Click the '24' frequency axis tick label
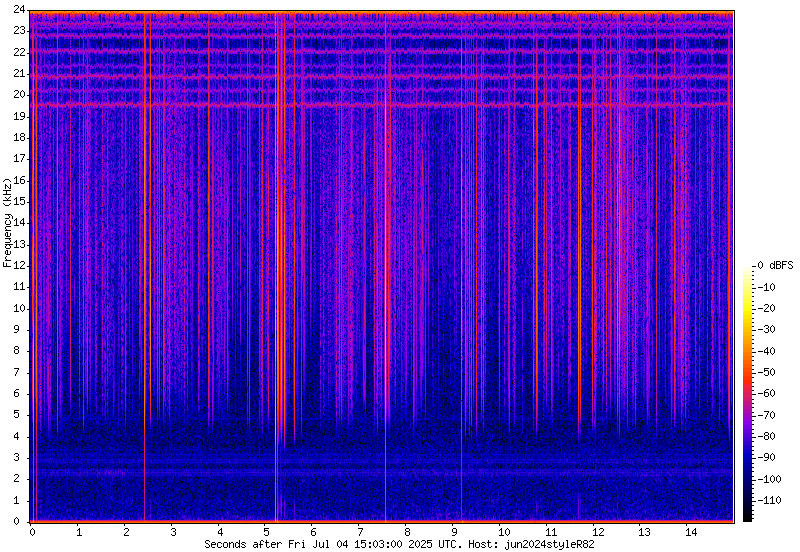The image size is (800, 552). point(19,9)
